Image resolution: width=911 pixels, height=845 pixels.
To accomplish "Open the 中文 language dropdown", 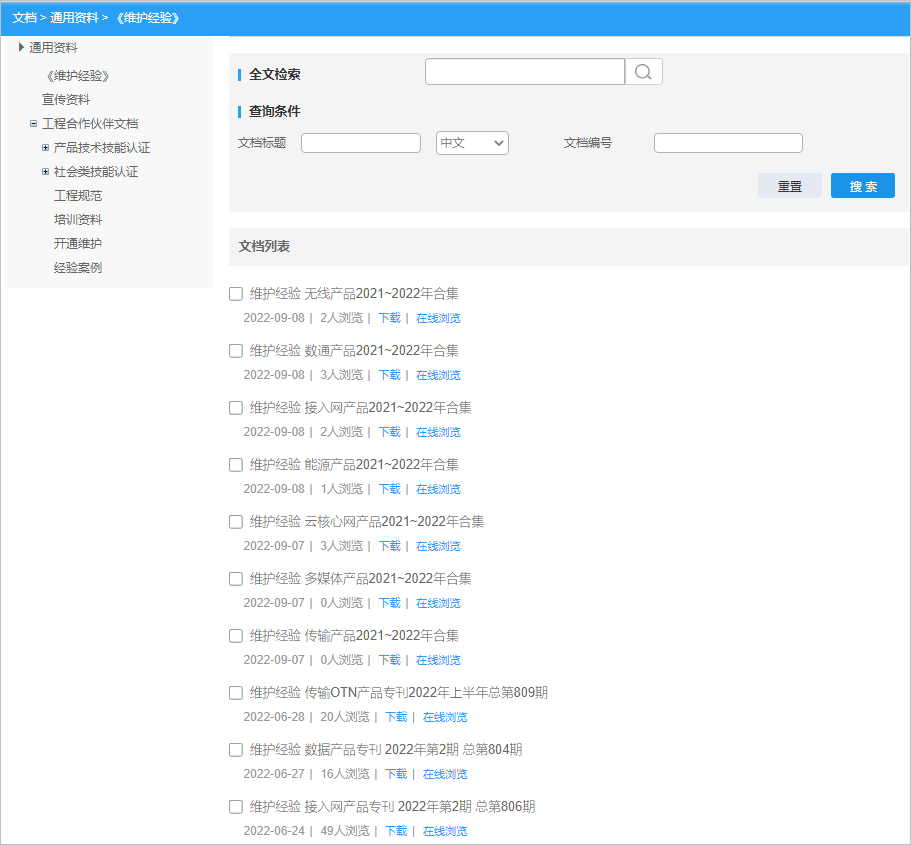I will click(472, 143).
